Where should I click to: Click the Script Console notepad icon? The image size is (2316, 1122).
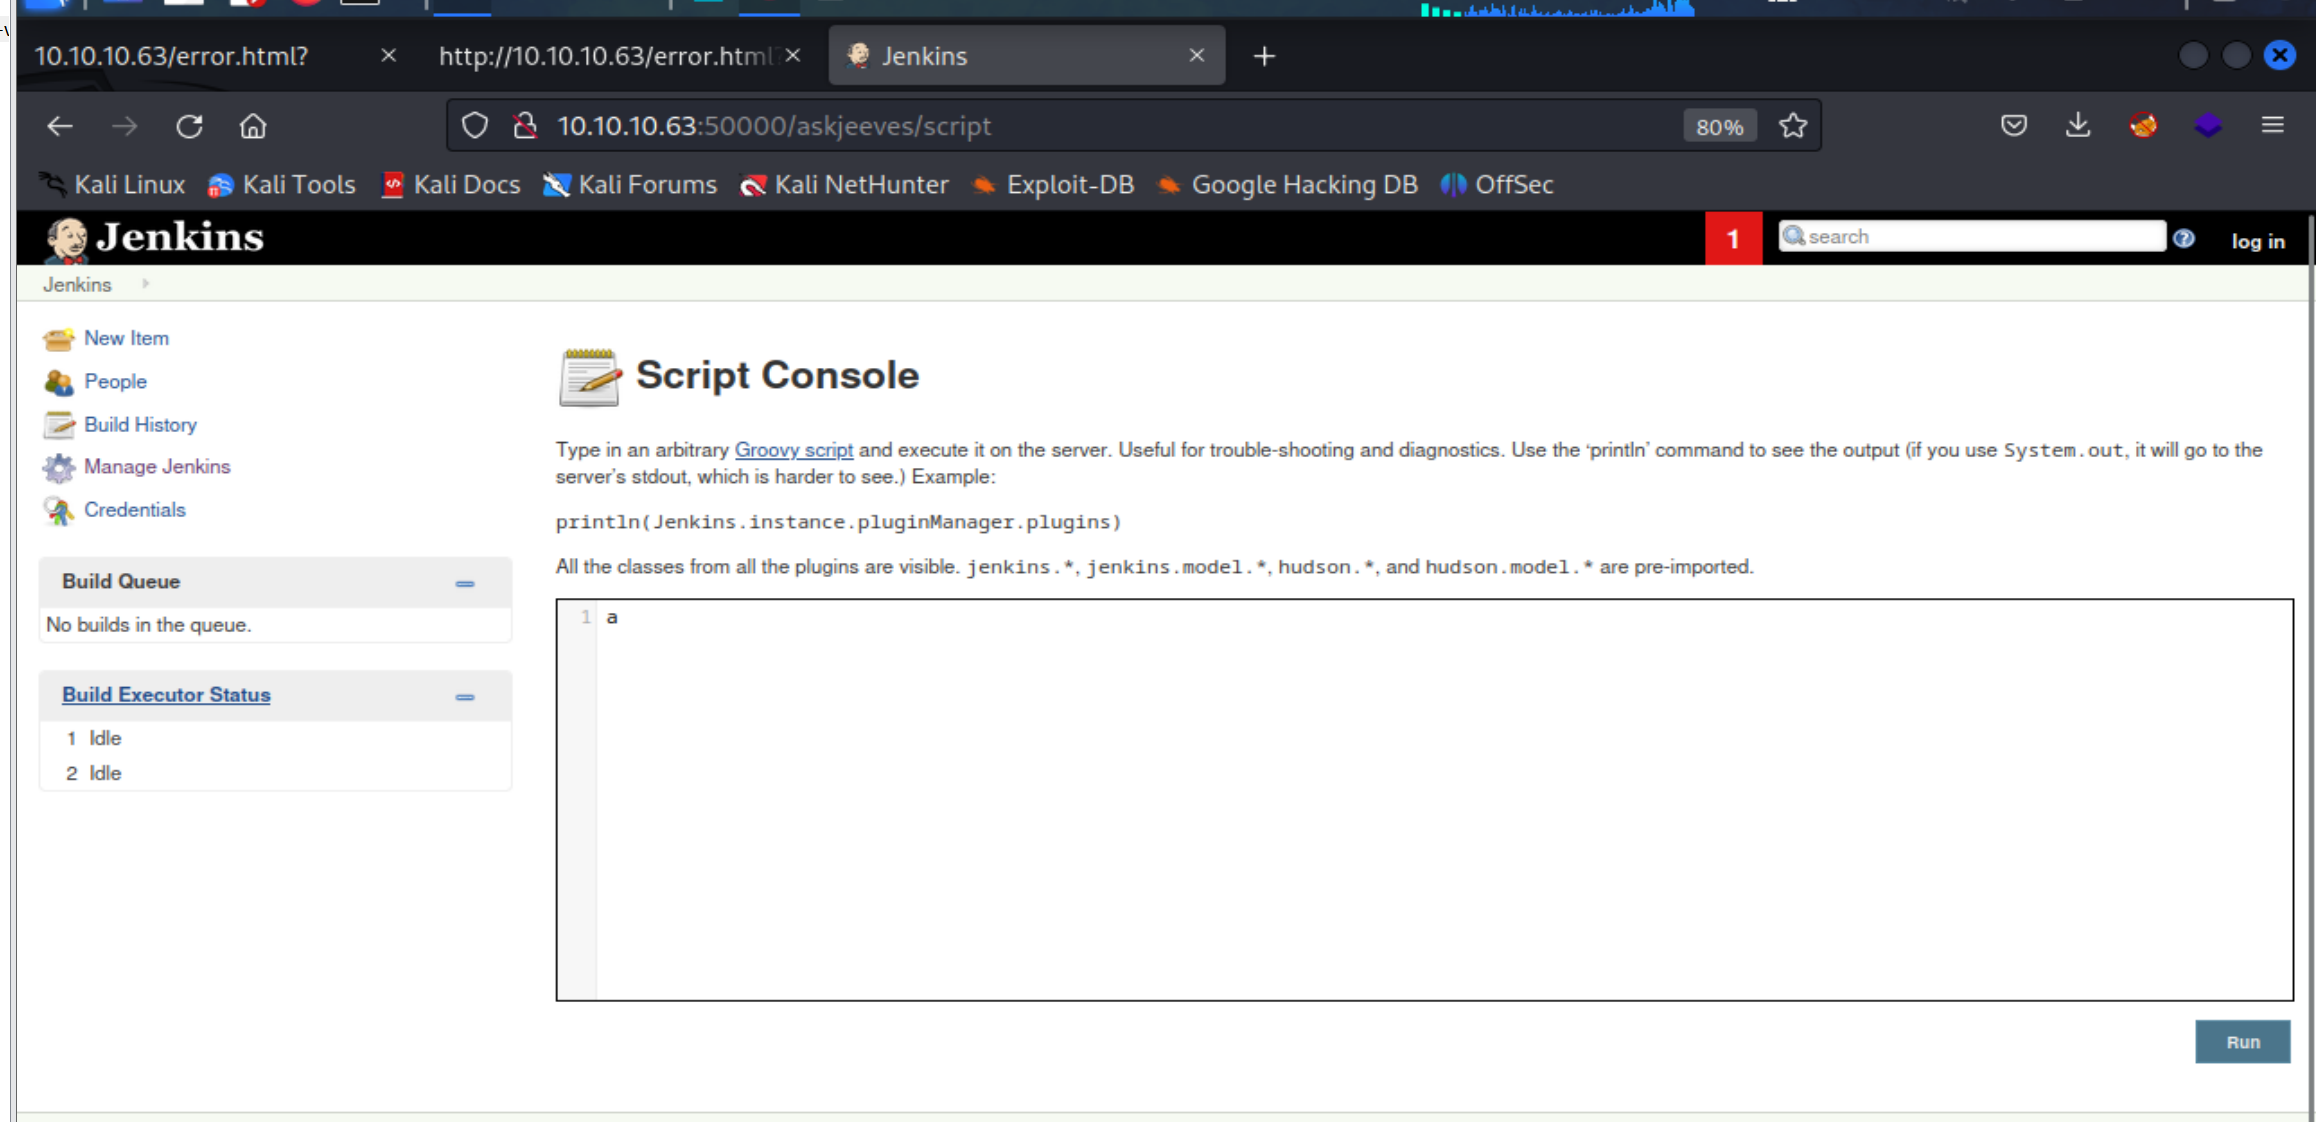click(x=589, y=377)
